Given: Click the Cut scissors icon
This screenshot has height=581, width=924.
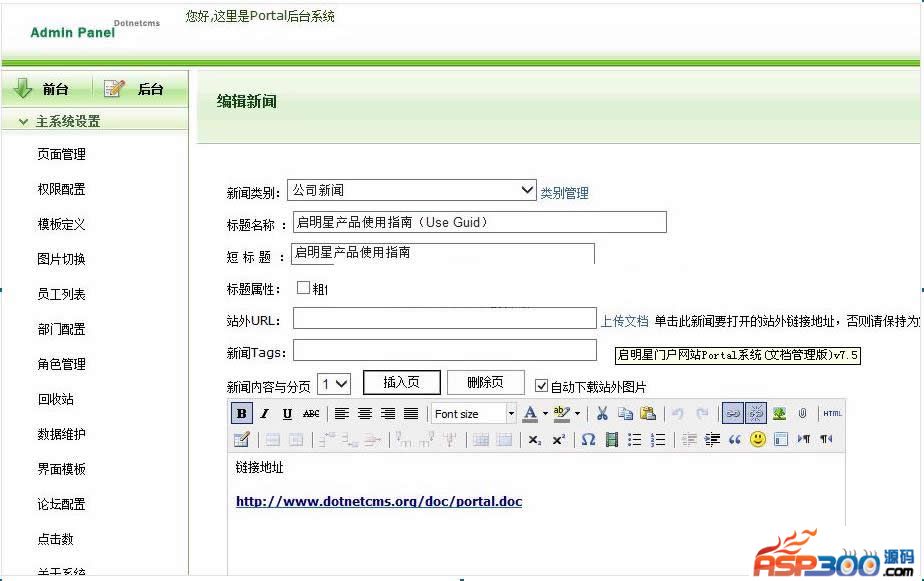Looking at the screenshot, I should (602, 414).
